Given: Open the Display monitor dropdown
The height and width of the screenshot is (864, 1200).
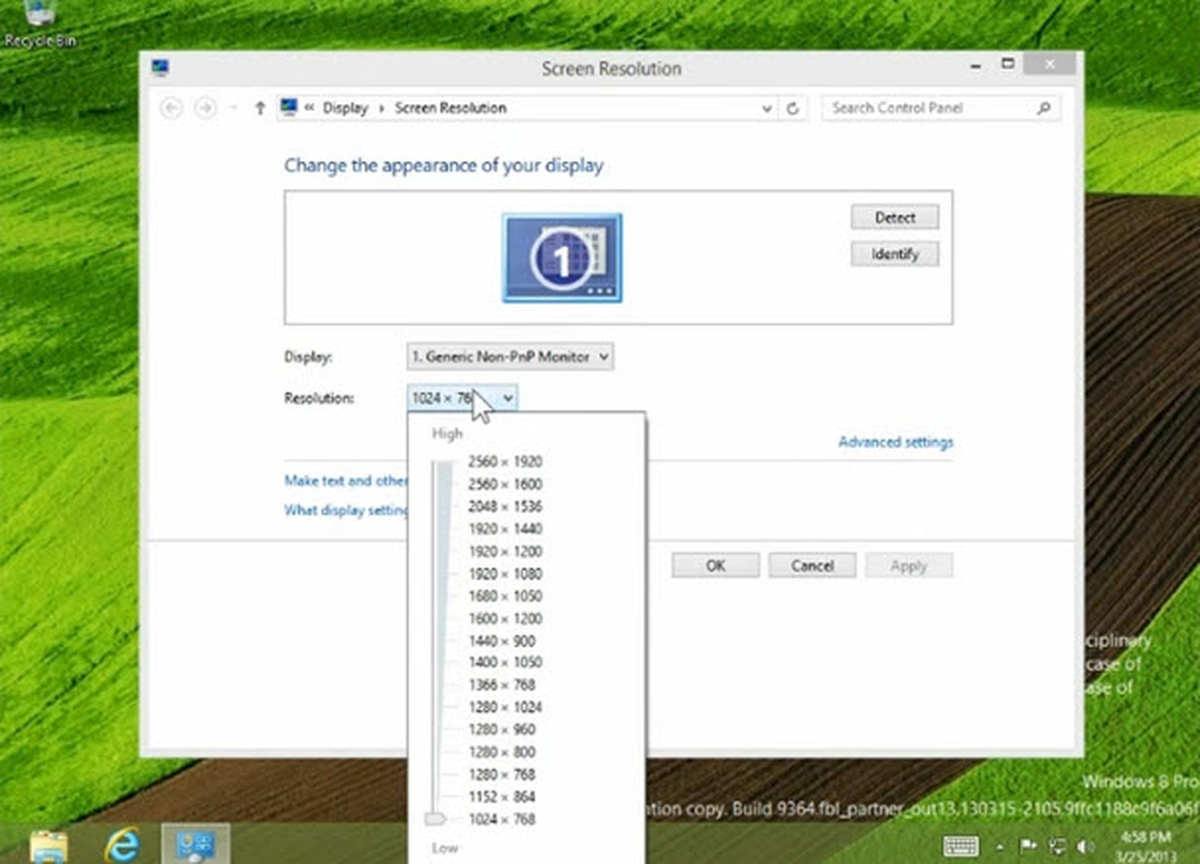Looking at the screenshot, I should pos(510,356).
